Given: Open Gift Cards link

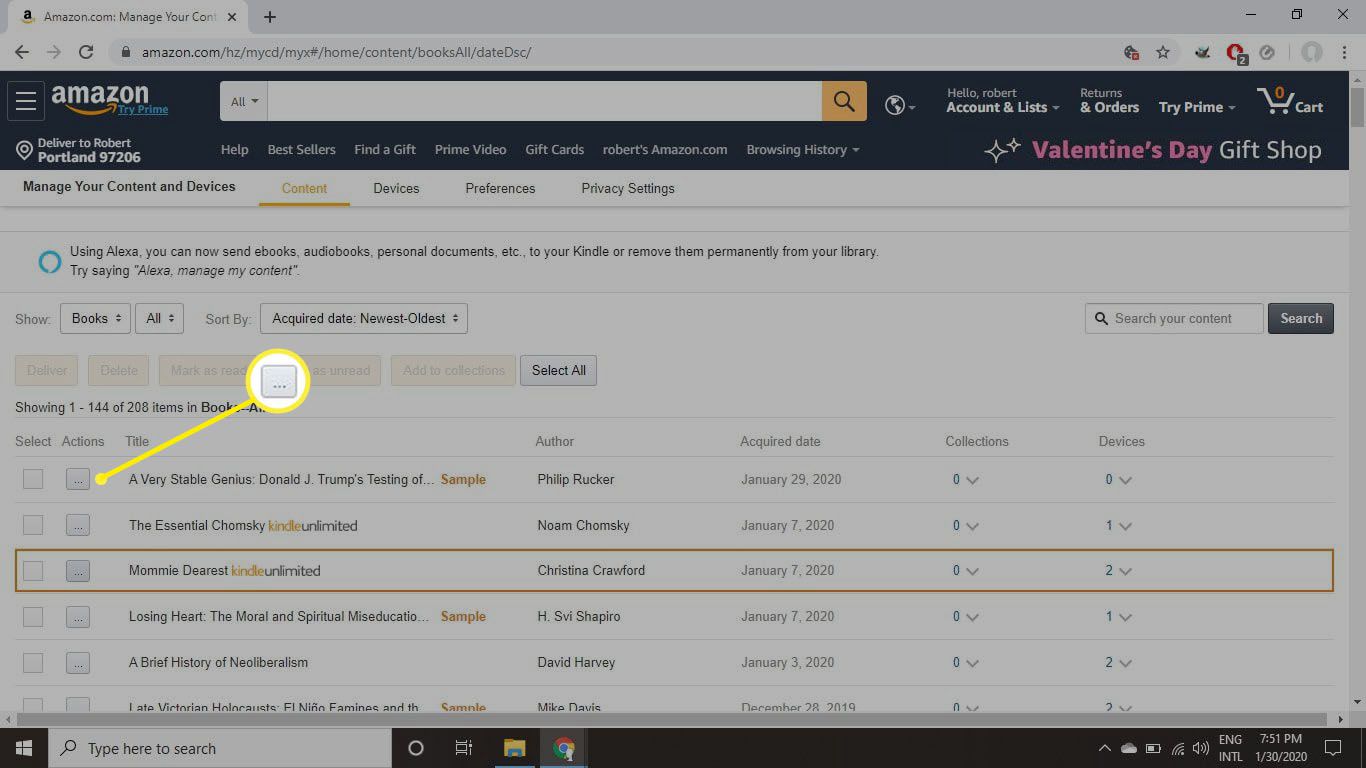Looking at the screenshot, I should coord(554,150).
